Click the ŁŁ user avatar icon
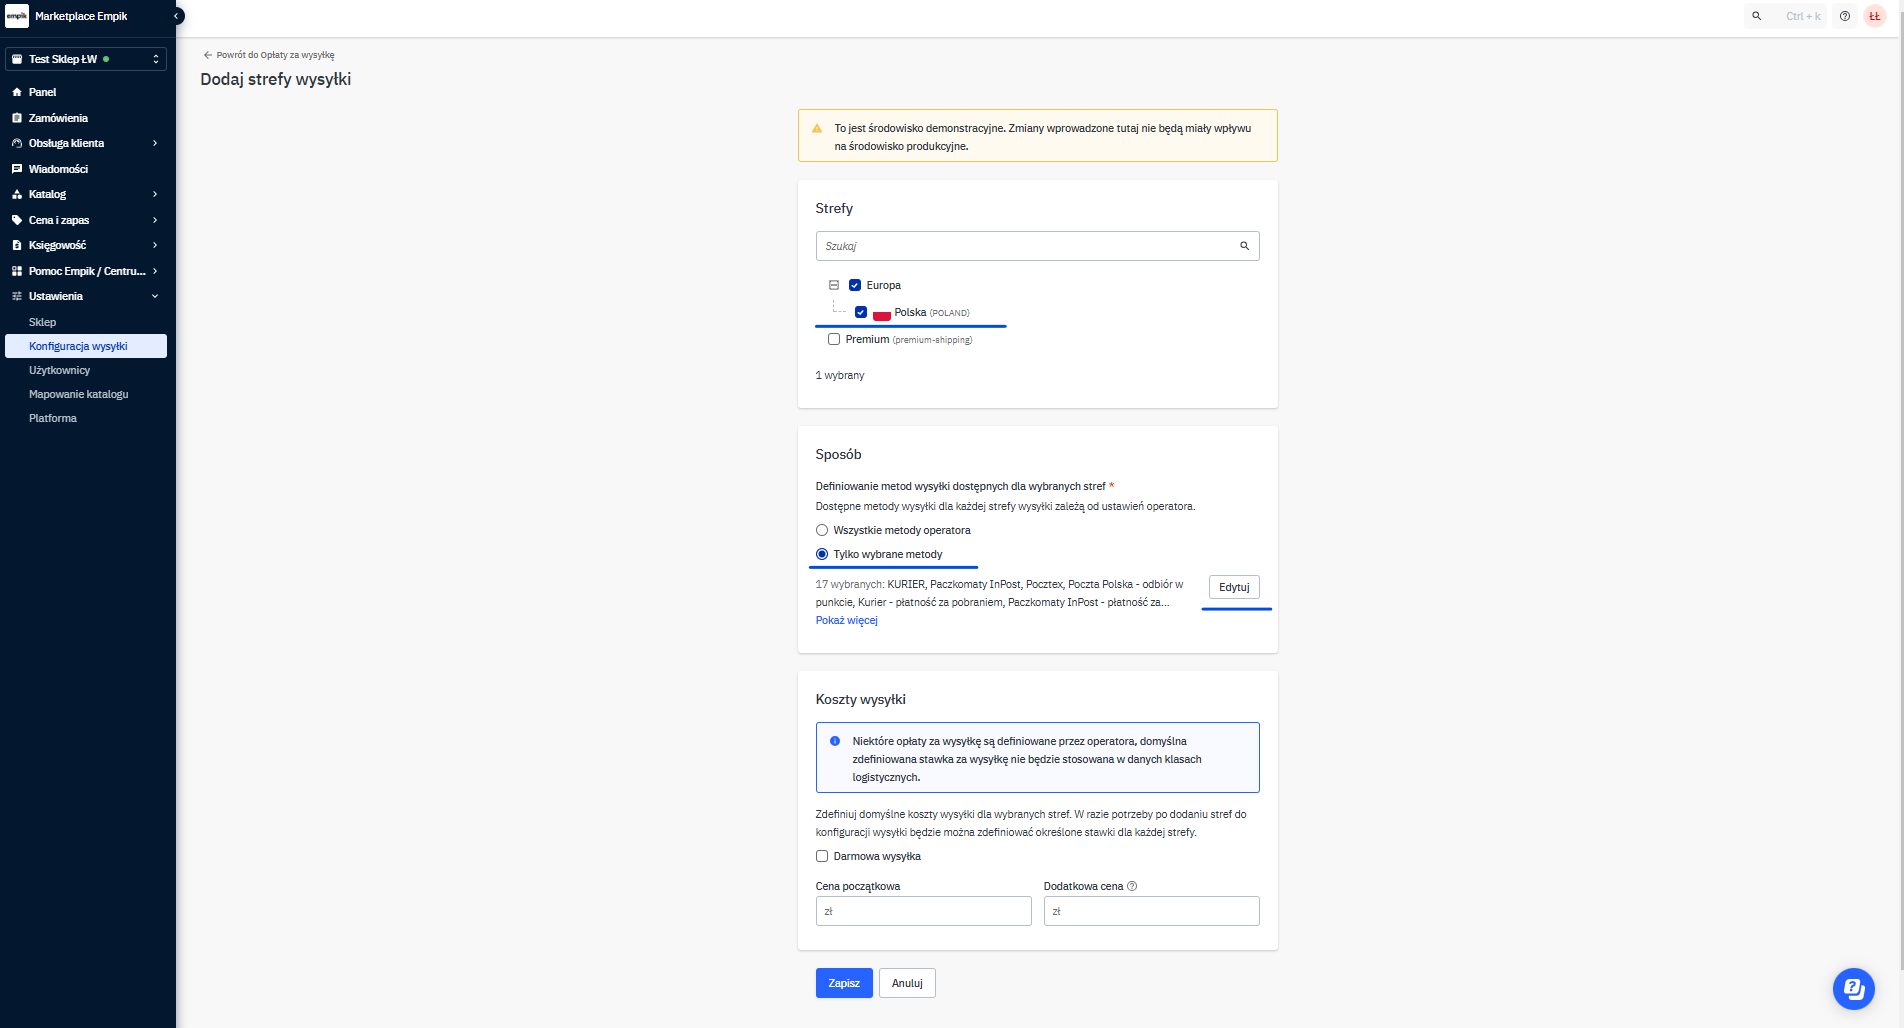The width and height of the screenshot is (1904, 1028). point(1875,16)
